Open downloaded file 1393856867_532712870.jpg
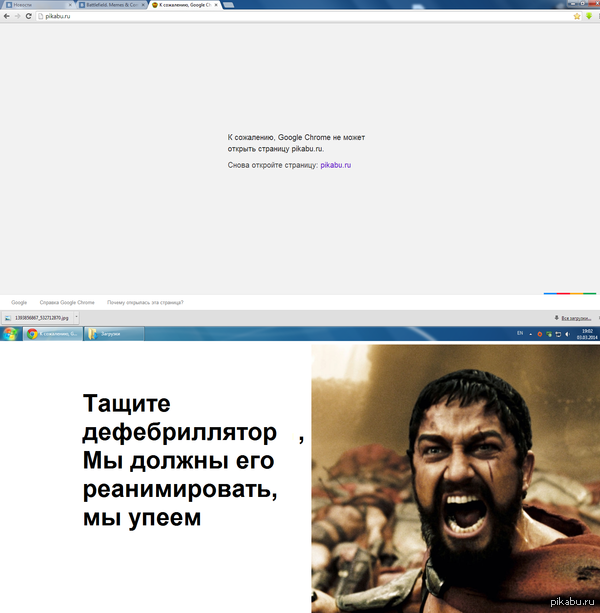The height and width of the screenshot is (613, 600). pos(38,318)
